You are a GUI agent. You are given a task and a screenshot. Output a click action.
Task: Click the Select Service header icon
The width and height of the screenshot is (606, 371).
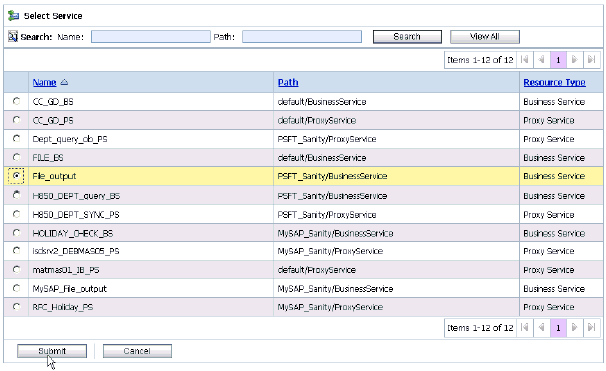tap(13, 15)
